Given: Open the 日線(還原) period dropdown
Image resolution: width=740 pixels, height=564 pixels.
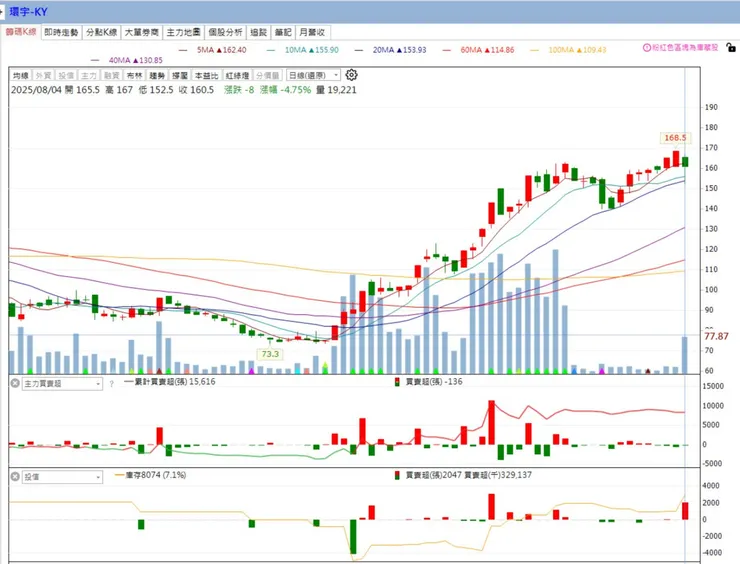Looking at the screenshot, I should [x=313, y=76].
